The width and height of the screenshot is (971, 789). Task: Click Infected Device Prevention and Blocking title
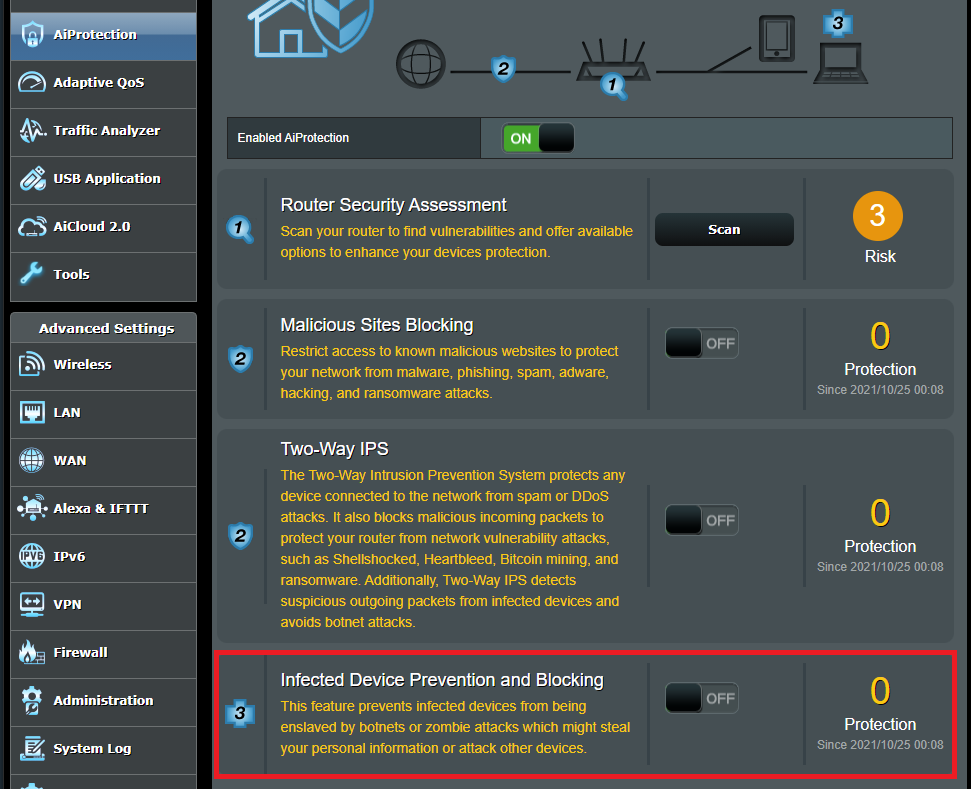(x=442, y=680)
